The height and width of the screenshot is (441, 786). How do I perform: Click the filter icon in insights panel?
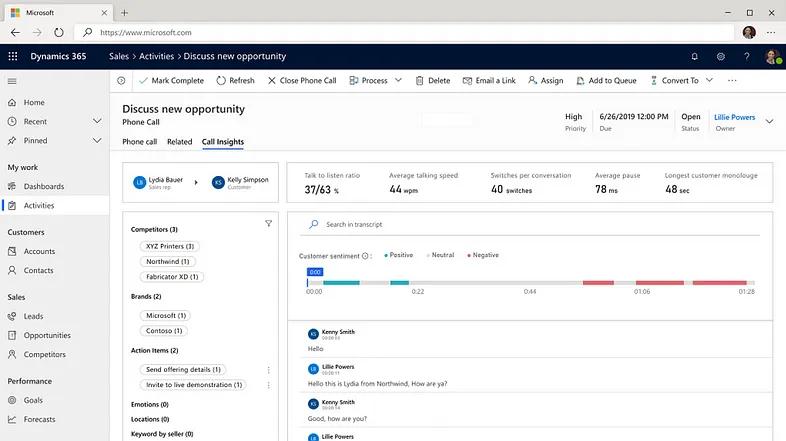click(269, 224)
